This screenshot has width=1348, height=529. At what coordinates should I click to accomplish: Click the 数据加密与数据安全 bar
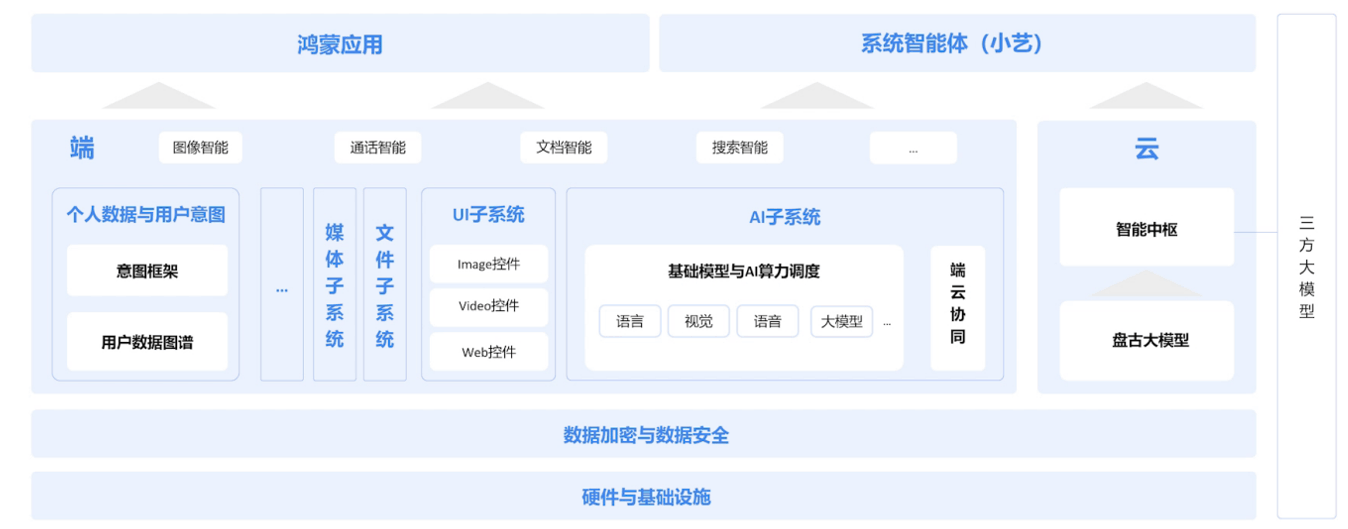[644, 434]
